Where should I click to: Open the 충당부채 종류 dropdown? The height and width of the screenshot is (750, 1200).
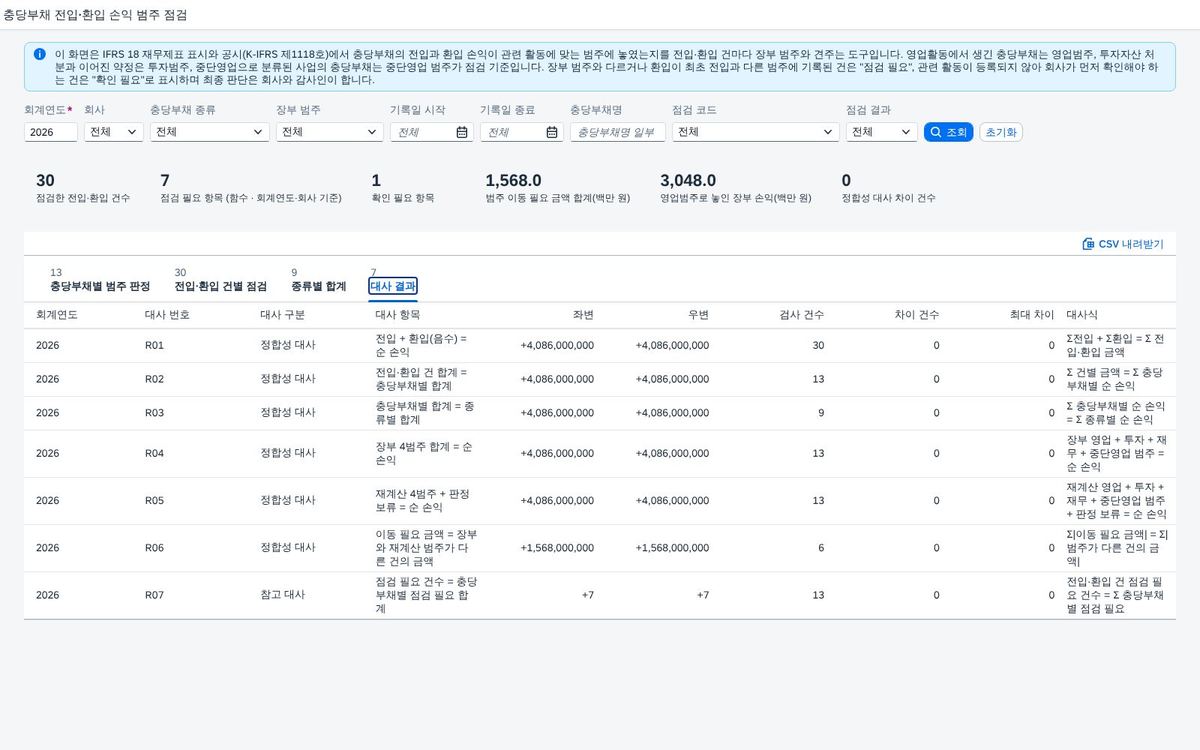pyautogui.click(x=210, y=132)
